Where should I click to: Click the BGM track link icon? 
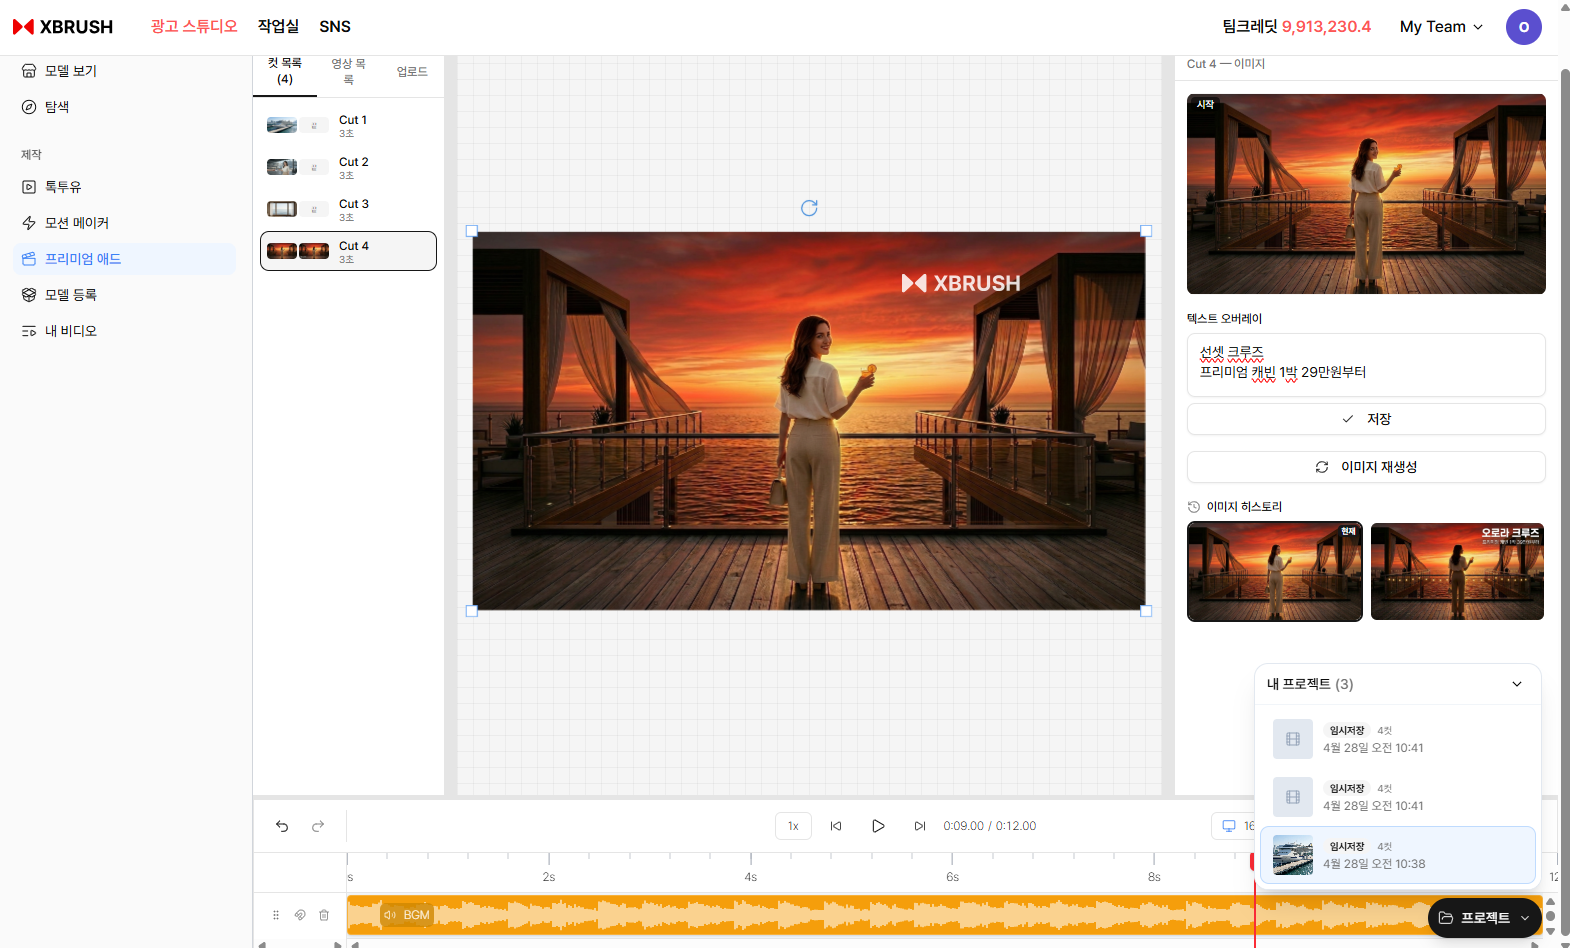tap(300, 915)
